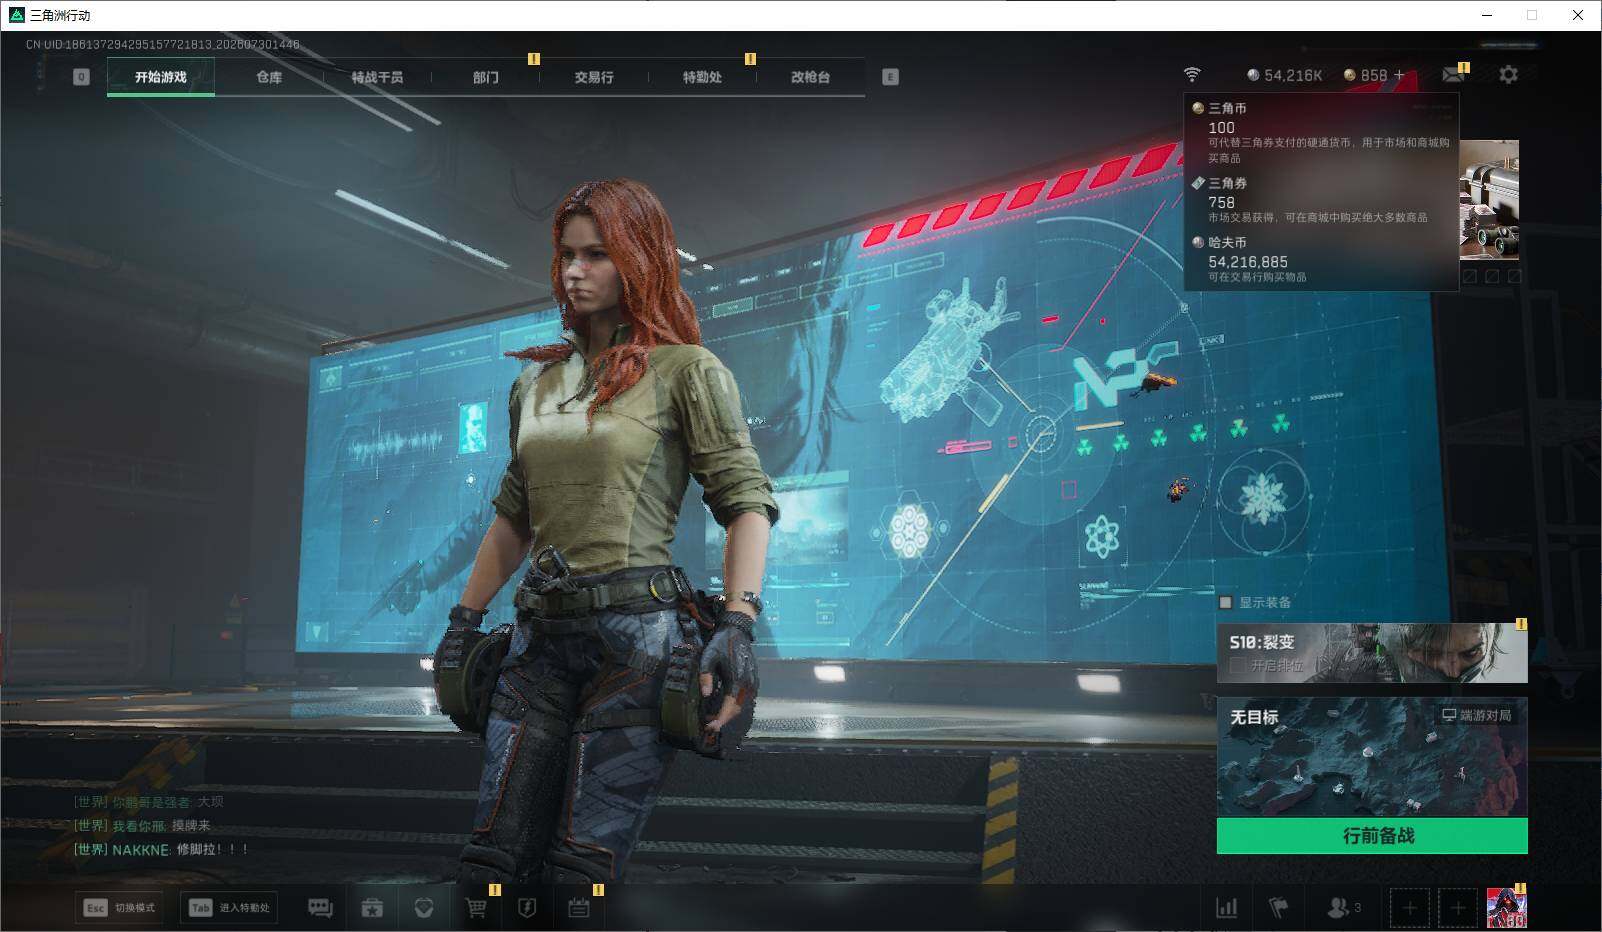1602x932 pixels.
Task: Open the shopping cart store icon
Action: point(476,908)
